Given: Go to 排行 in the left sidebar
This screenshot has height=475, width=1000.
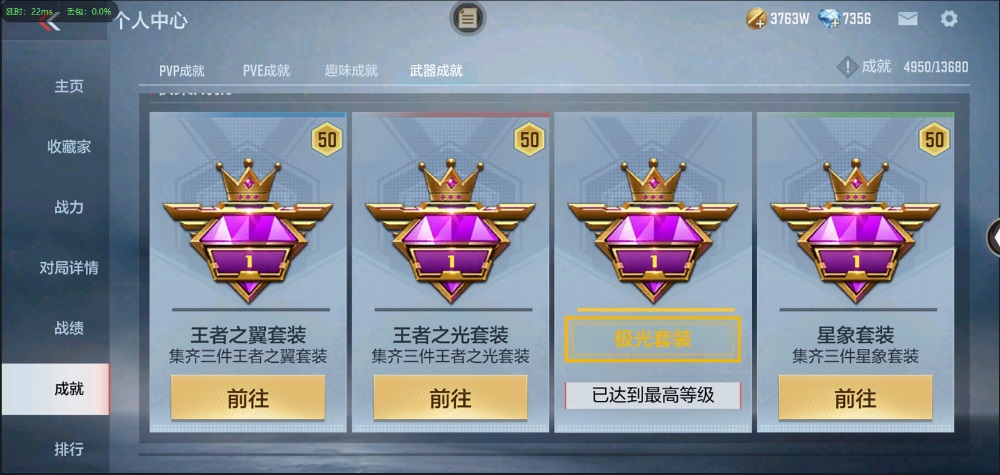Looking at the screenshot, I should [69, 449].
